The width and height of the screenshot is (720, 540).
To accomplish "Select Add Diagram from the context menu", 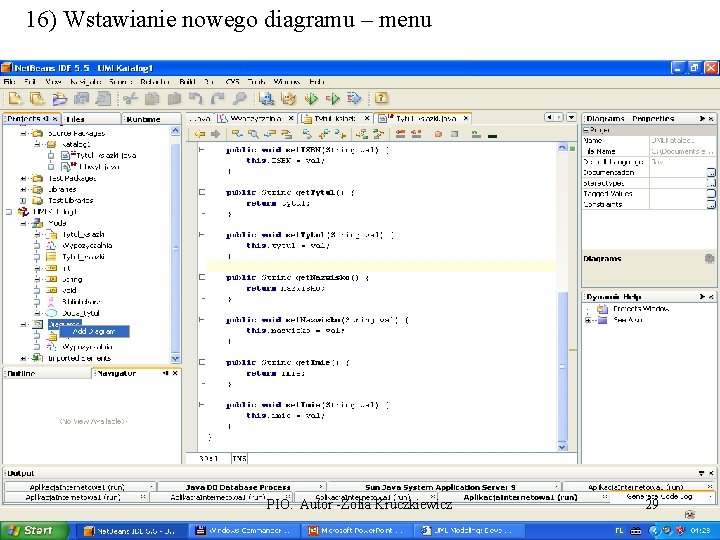I will point(94,331).
